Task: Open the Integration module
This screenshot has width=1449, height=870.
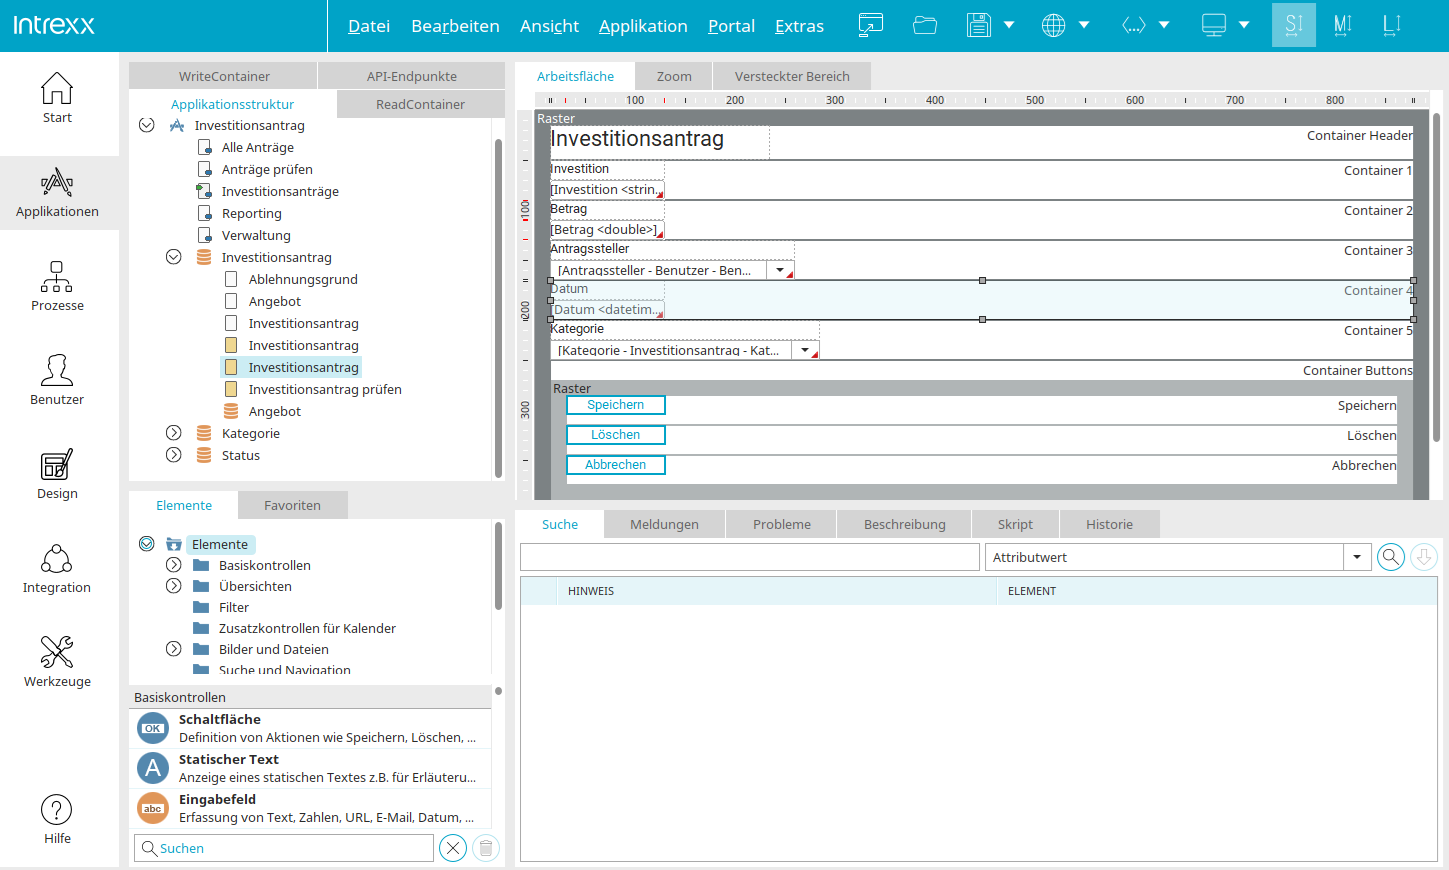Action: [57, 568]
